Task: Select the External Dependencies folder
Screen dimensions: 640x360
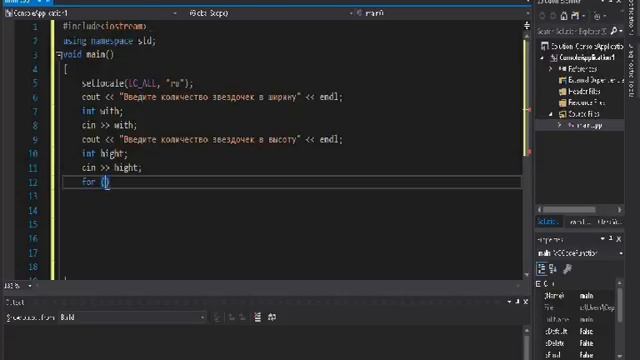Action: (x=591, y=80)
